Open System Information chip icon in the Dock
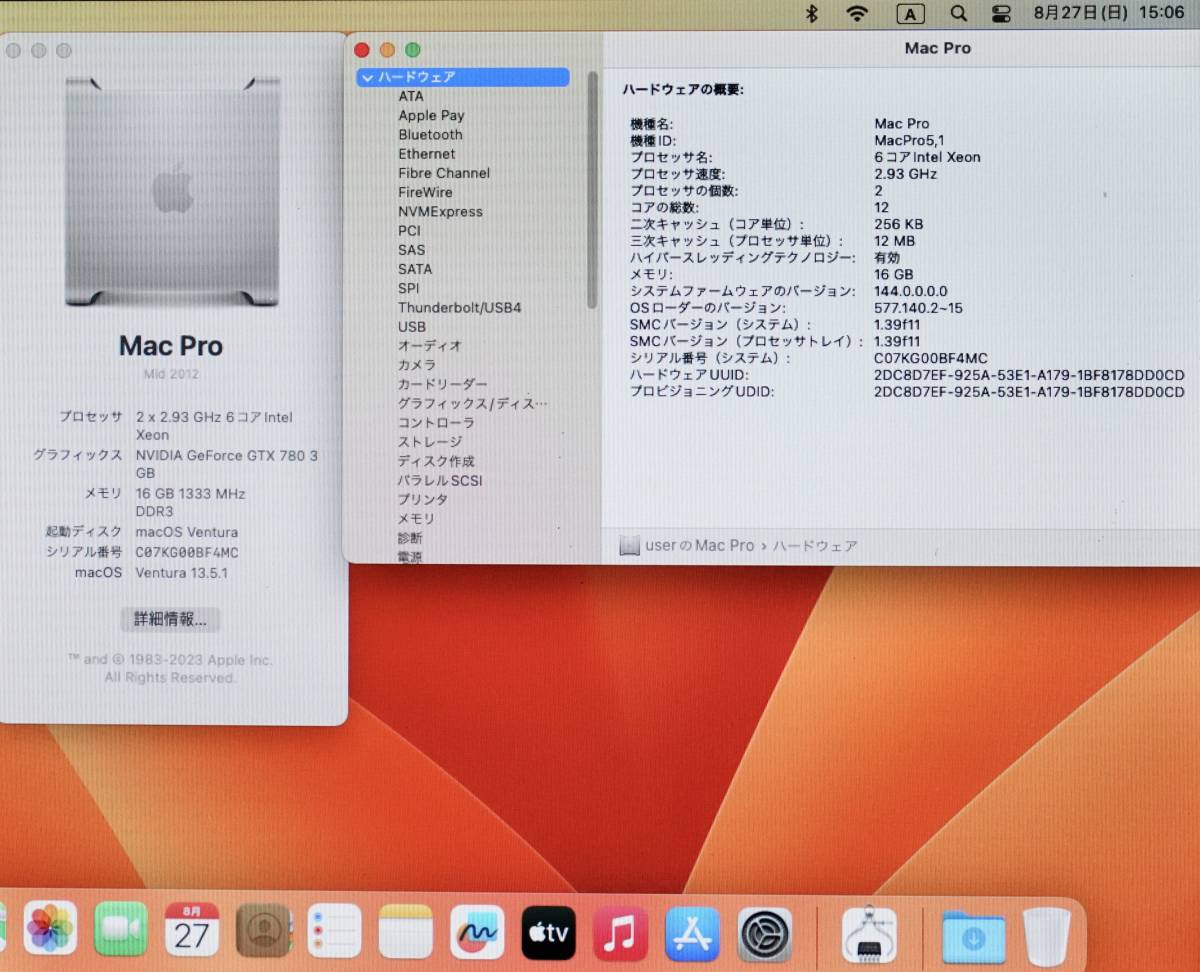 (x=869, y=936)
